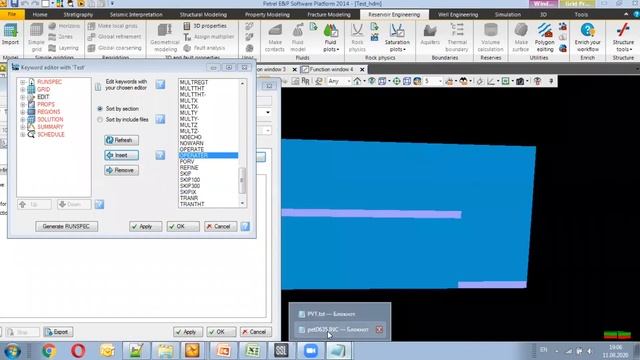Click the target crosshair icon in window toolbar

tap(396, 81)
